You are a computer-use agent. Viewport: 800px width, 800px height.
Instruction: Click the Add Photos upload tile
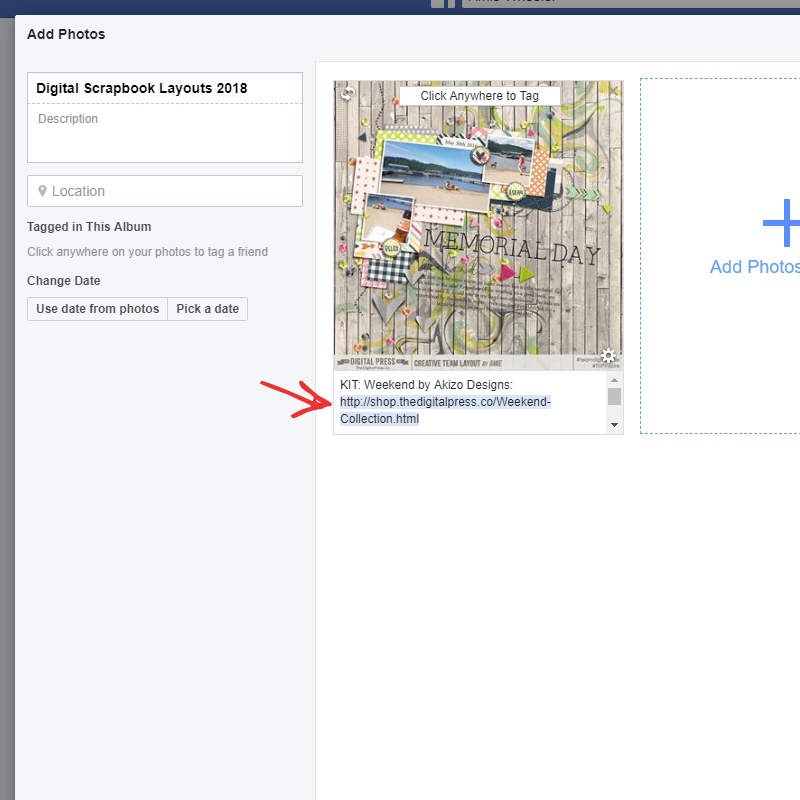pyautogui.click(x=720, y=256)
